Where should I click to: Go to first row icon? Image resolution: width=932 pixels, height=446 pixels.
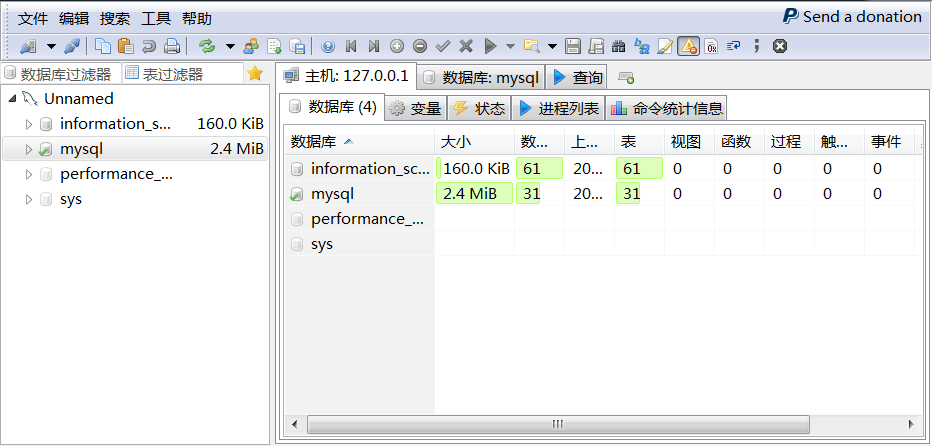pos(351,46)
